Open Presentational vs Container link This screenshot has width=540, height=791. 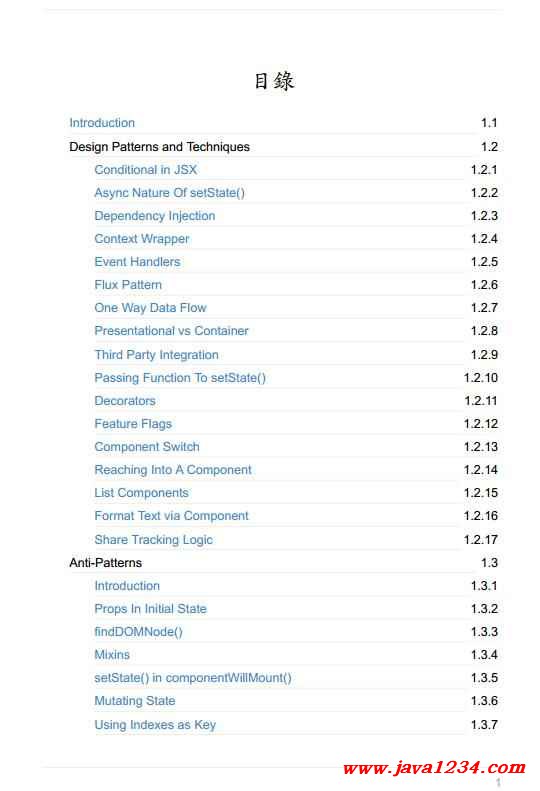pos(172,331)
